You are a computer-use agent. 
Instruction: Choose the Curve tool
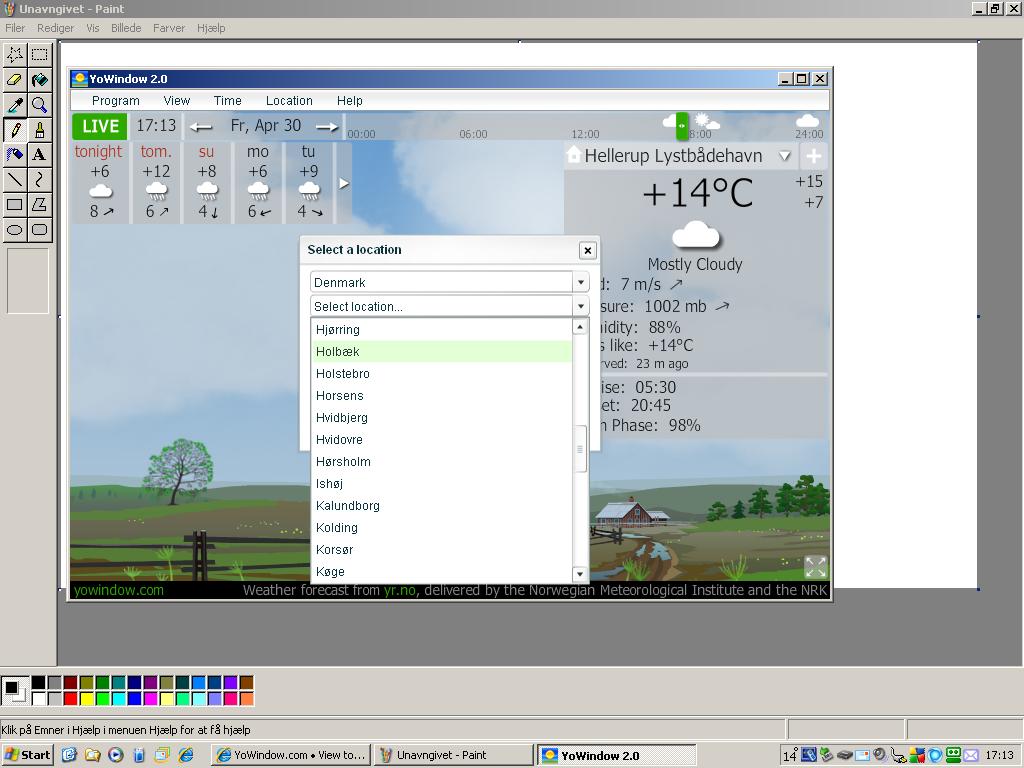[40, 180]
